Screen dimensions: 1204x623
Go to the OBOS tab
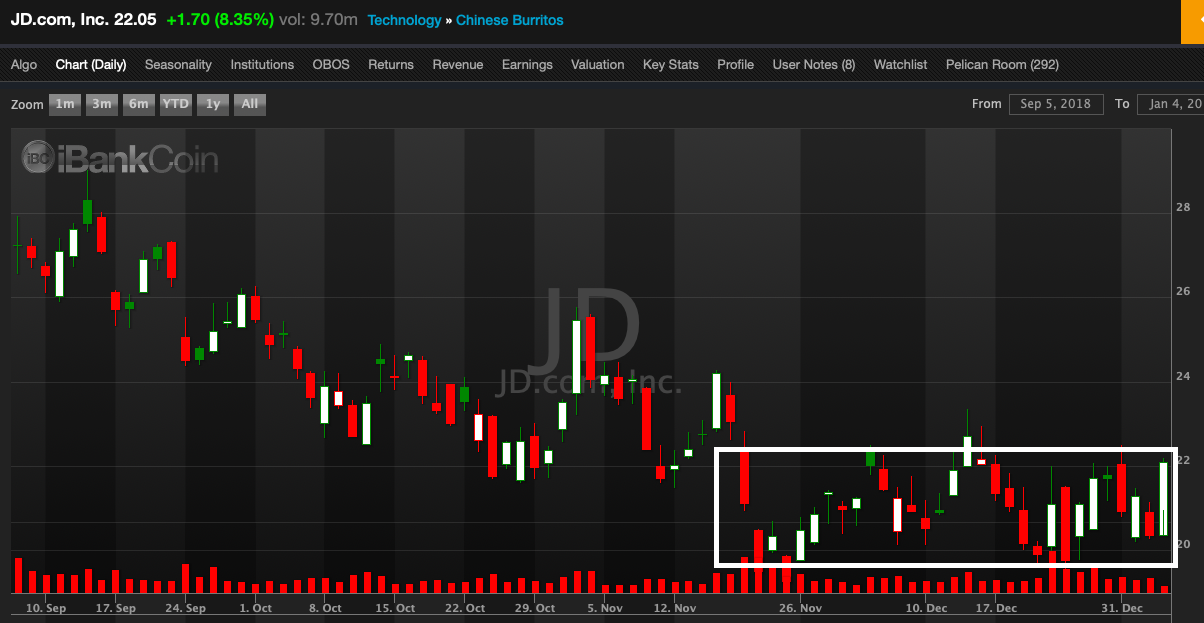331,64
